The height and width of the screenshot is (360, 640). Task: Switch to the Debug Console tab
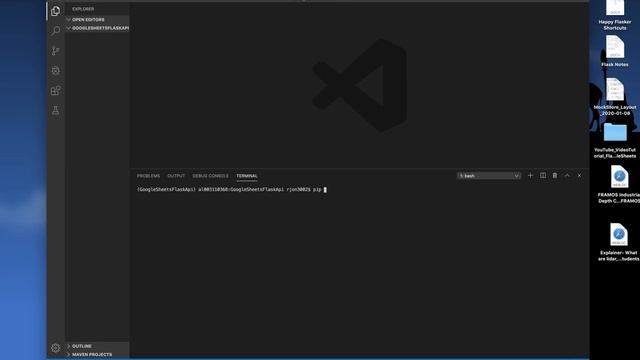tap(210, 176)
